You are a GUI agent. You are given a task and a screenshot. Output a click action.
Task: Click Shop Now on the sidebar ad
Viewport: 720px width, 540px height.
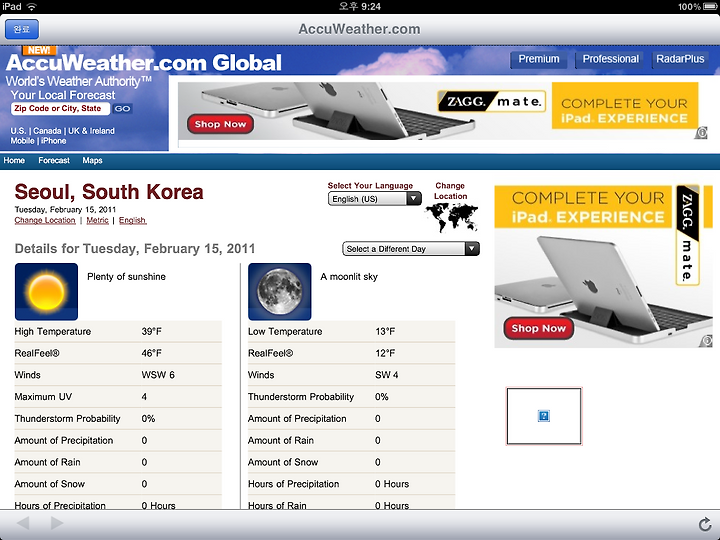point(539,328)
